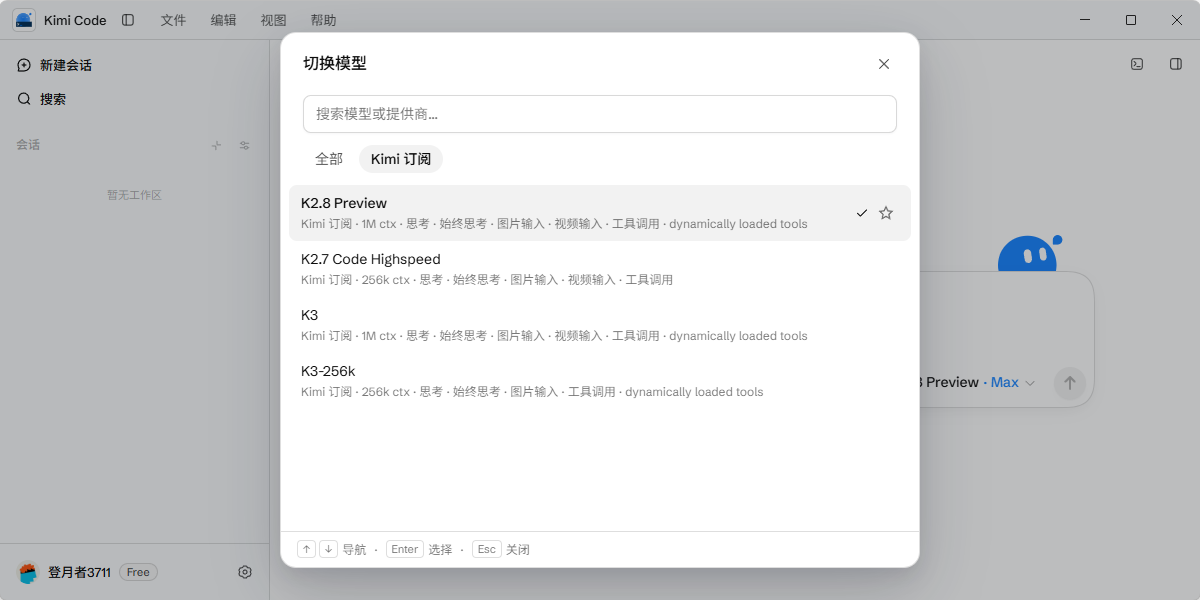Start a new session with 新建会话

[x=55, y=65]
